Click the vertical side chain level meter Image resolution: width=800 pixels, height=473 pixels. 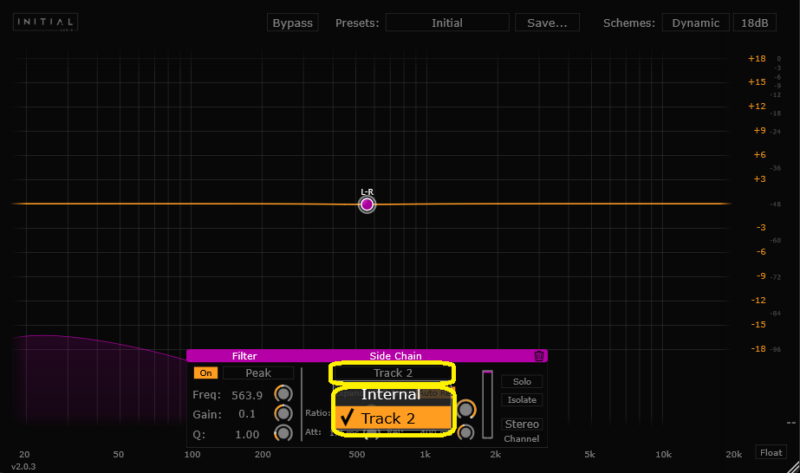(487, 405)
